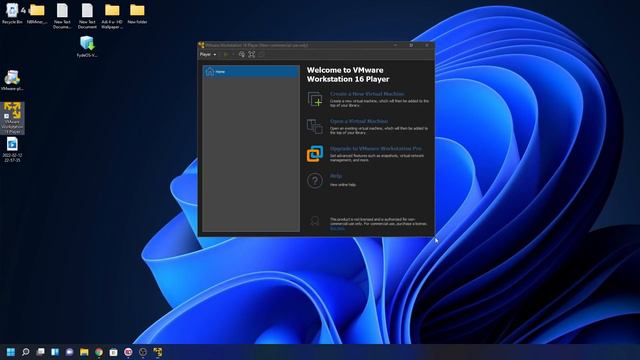Open the Help link
The width and height of the screenshot is (640, 360).
(x=336, y=176)
